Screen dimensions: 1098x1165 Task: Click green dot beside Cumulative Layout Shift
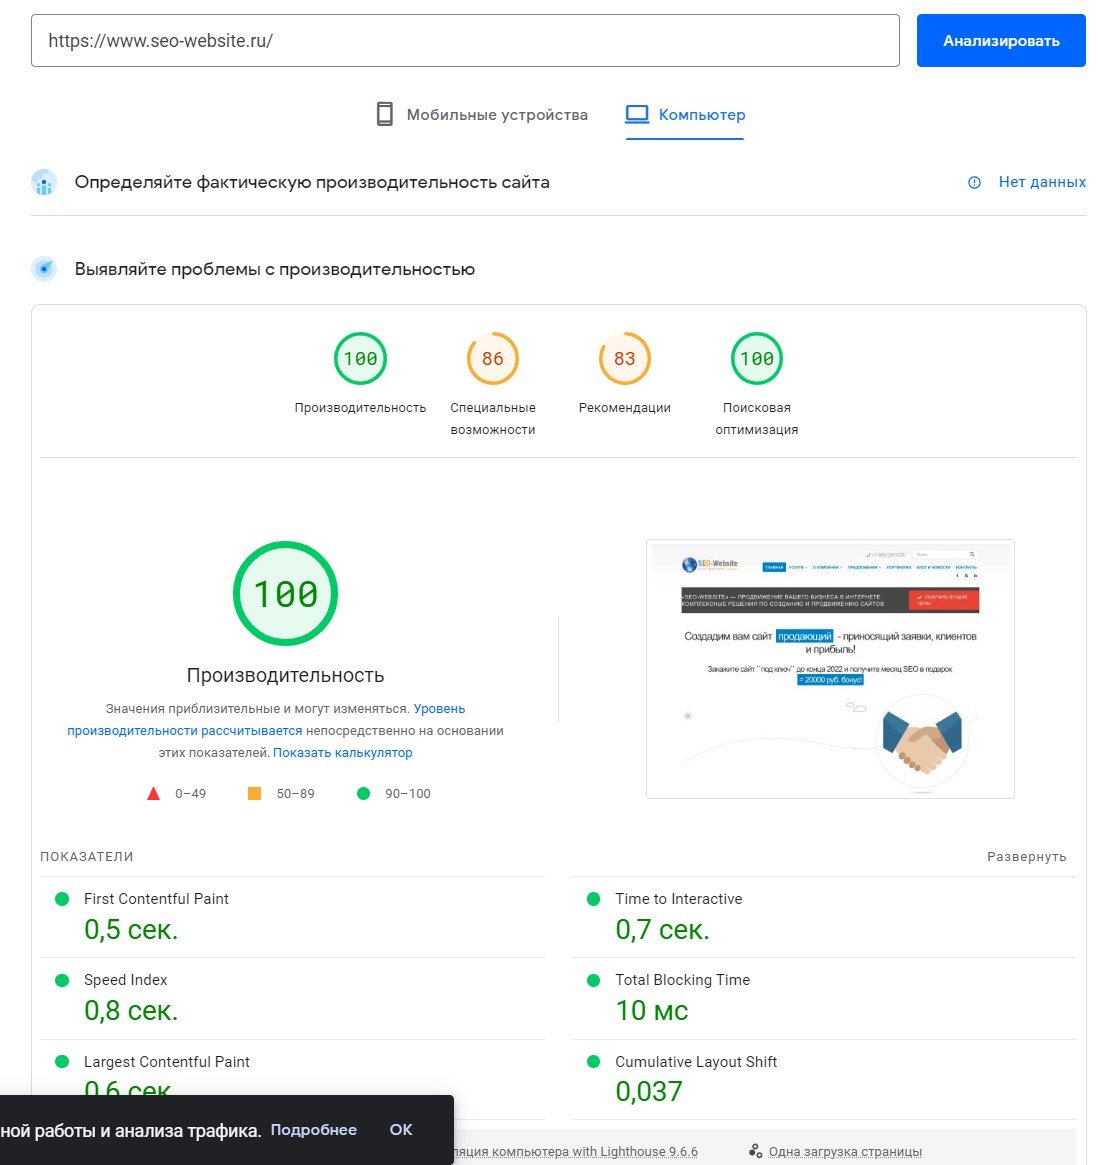(x=593, y=1062)
